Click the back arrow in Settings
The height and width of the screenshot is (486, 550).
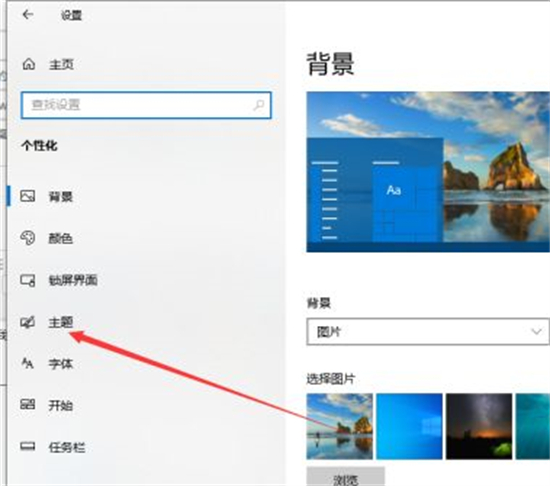point(28,14)
